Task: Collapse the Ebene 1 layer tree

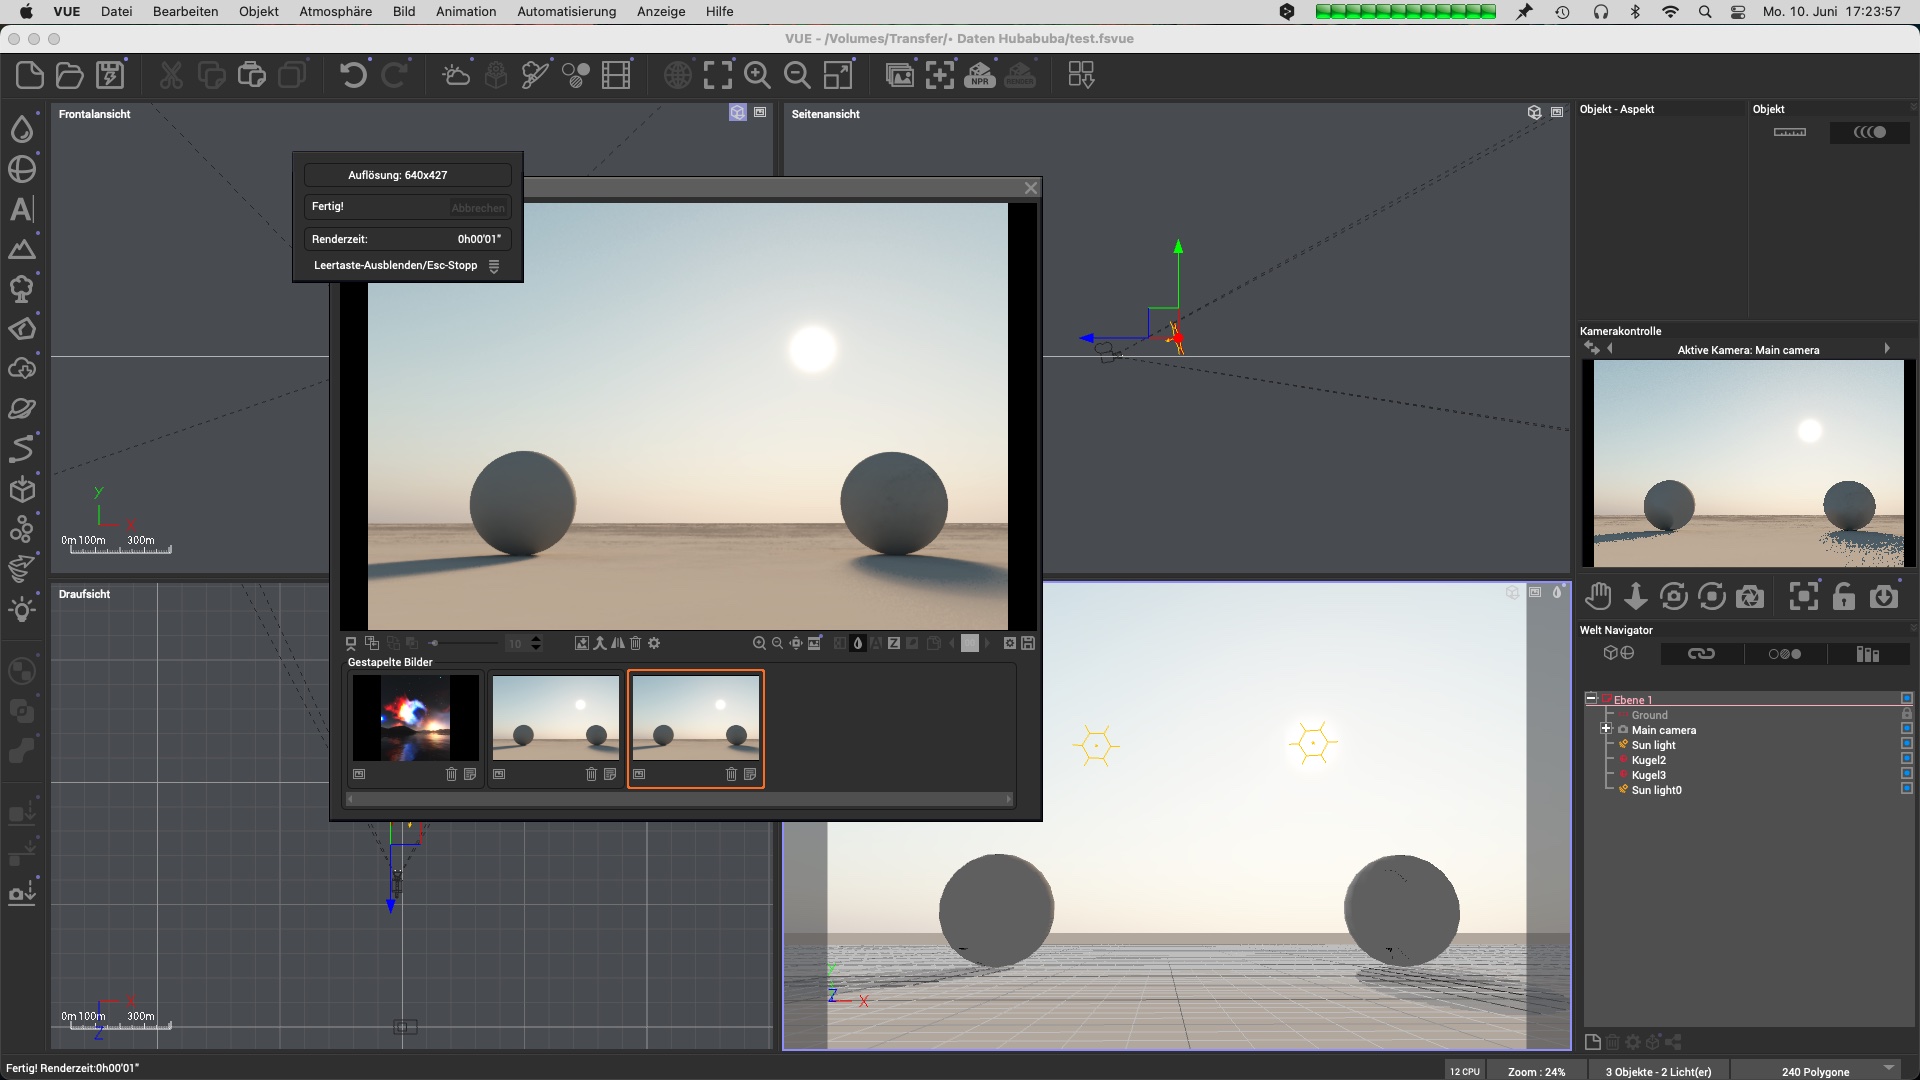Action: (x=1591, y=699)
